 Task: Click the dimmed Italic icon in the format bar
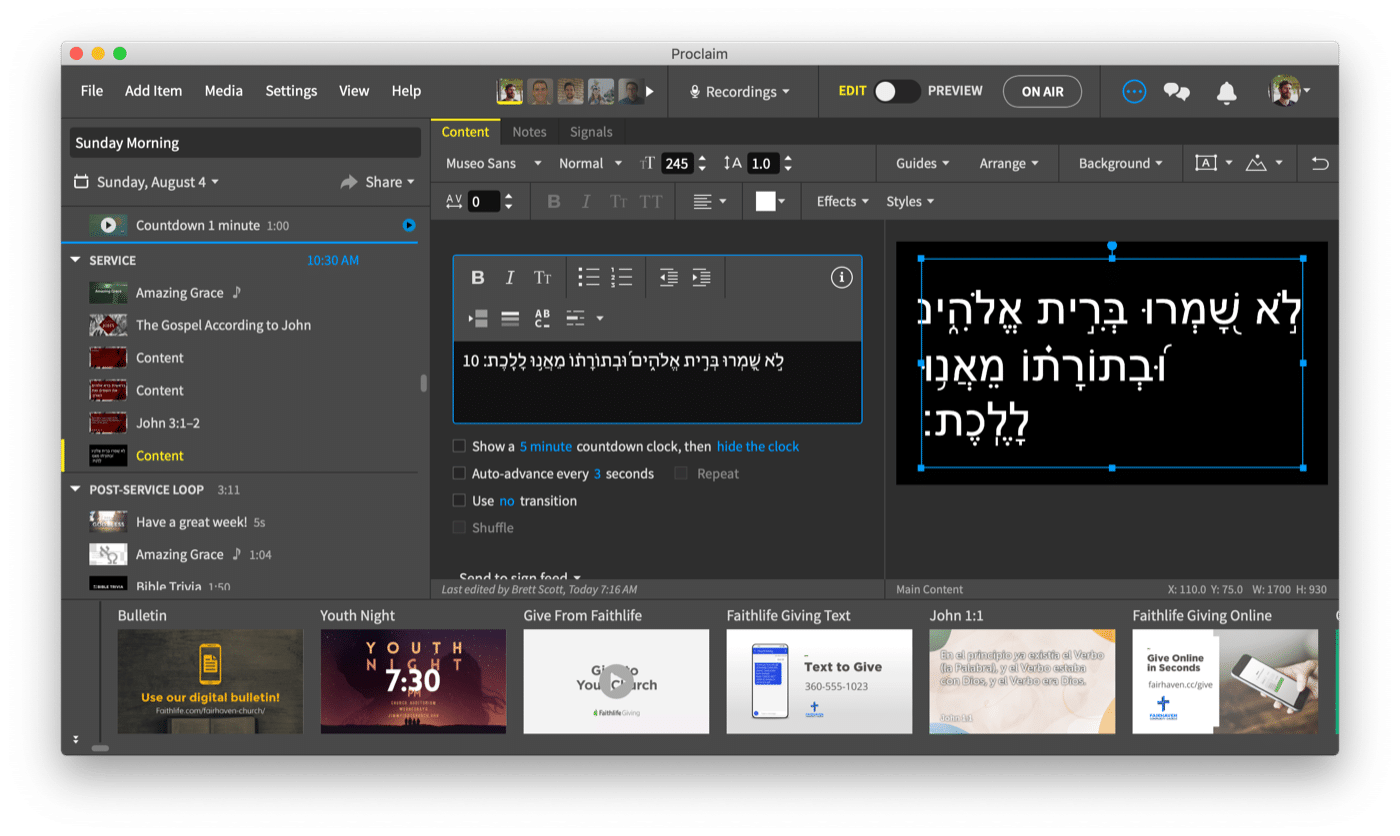(586, 201)
